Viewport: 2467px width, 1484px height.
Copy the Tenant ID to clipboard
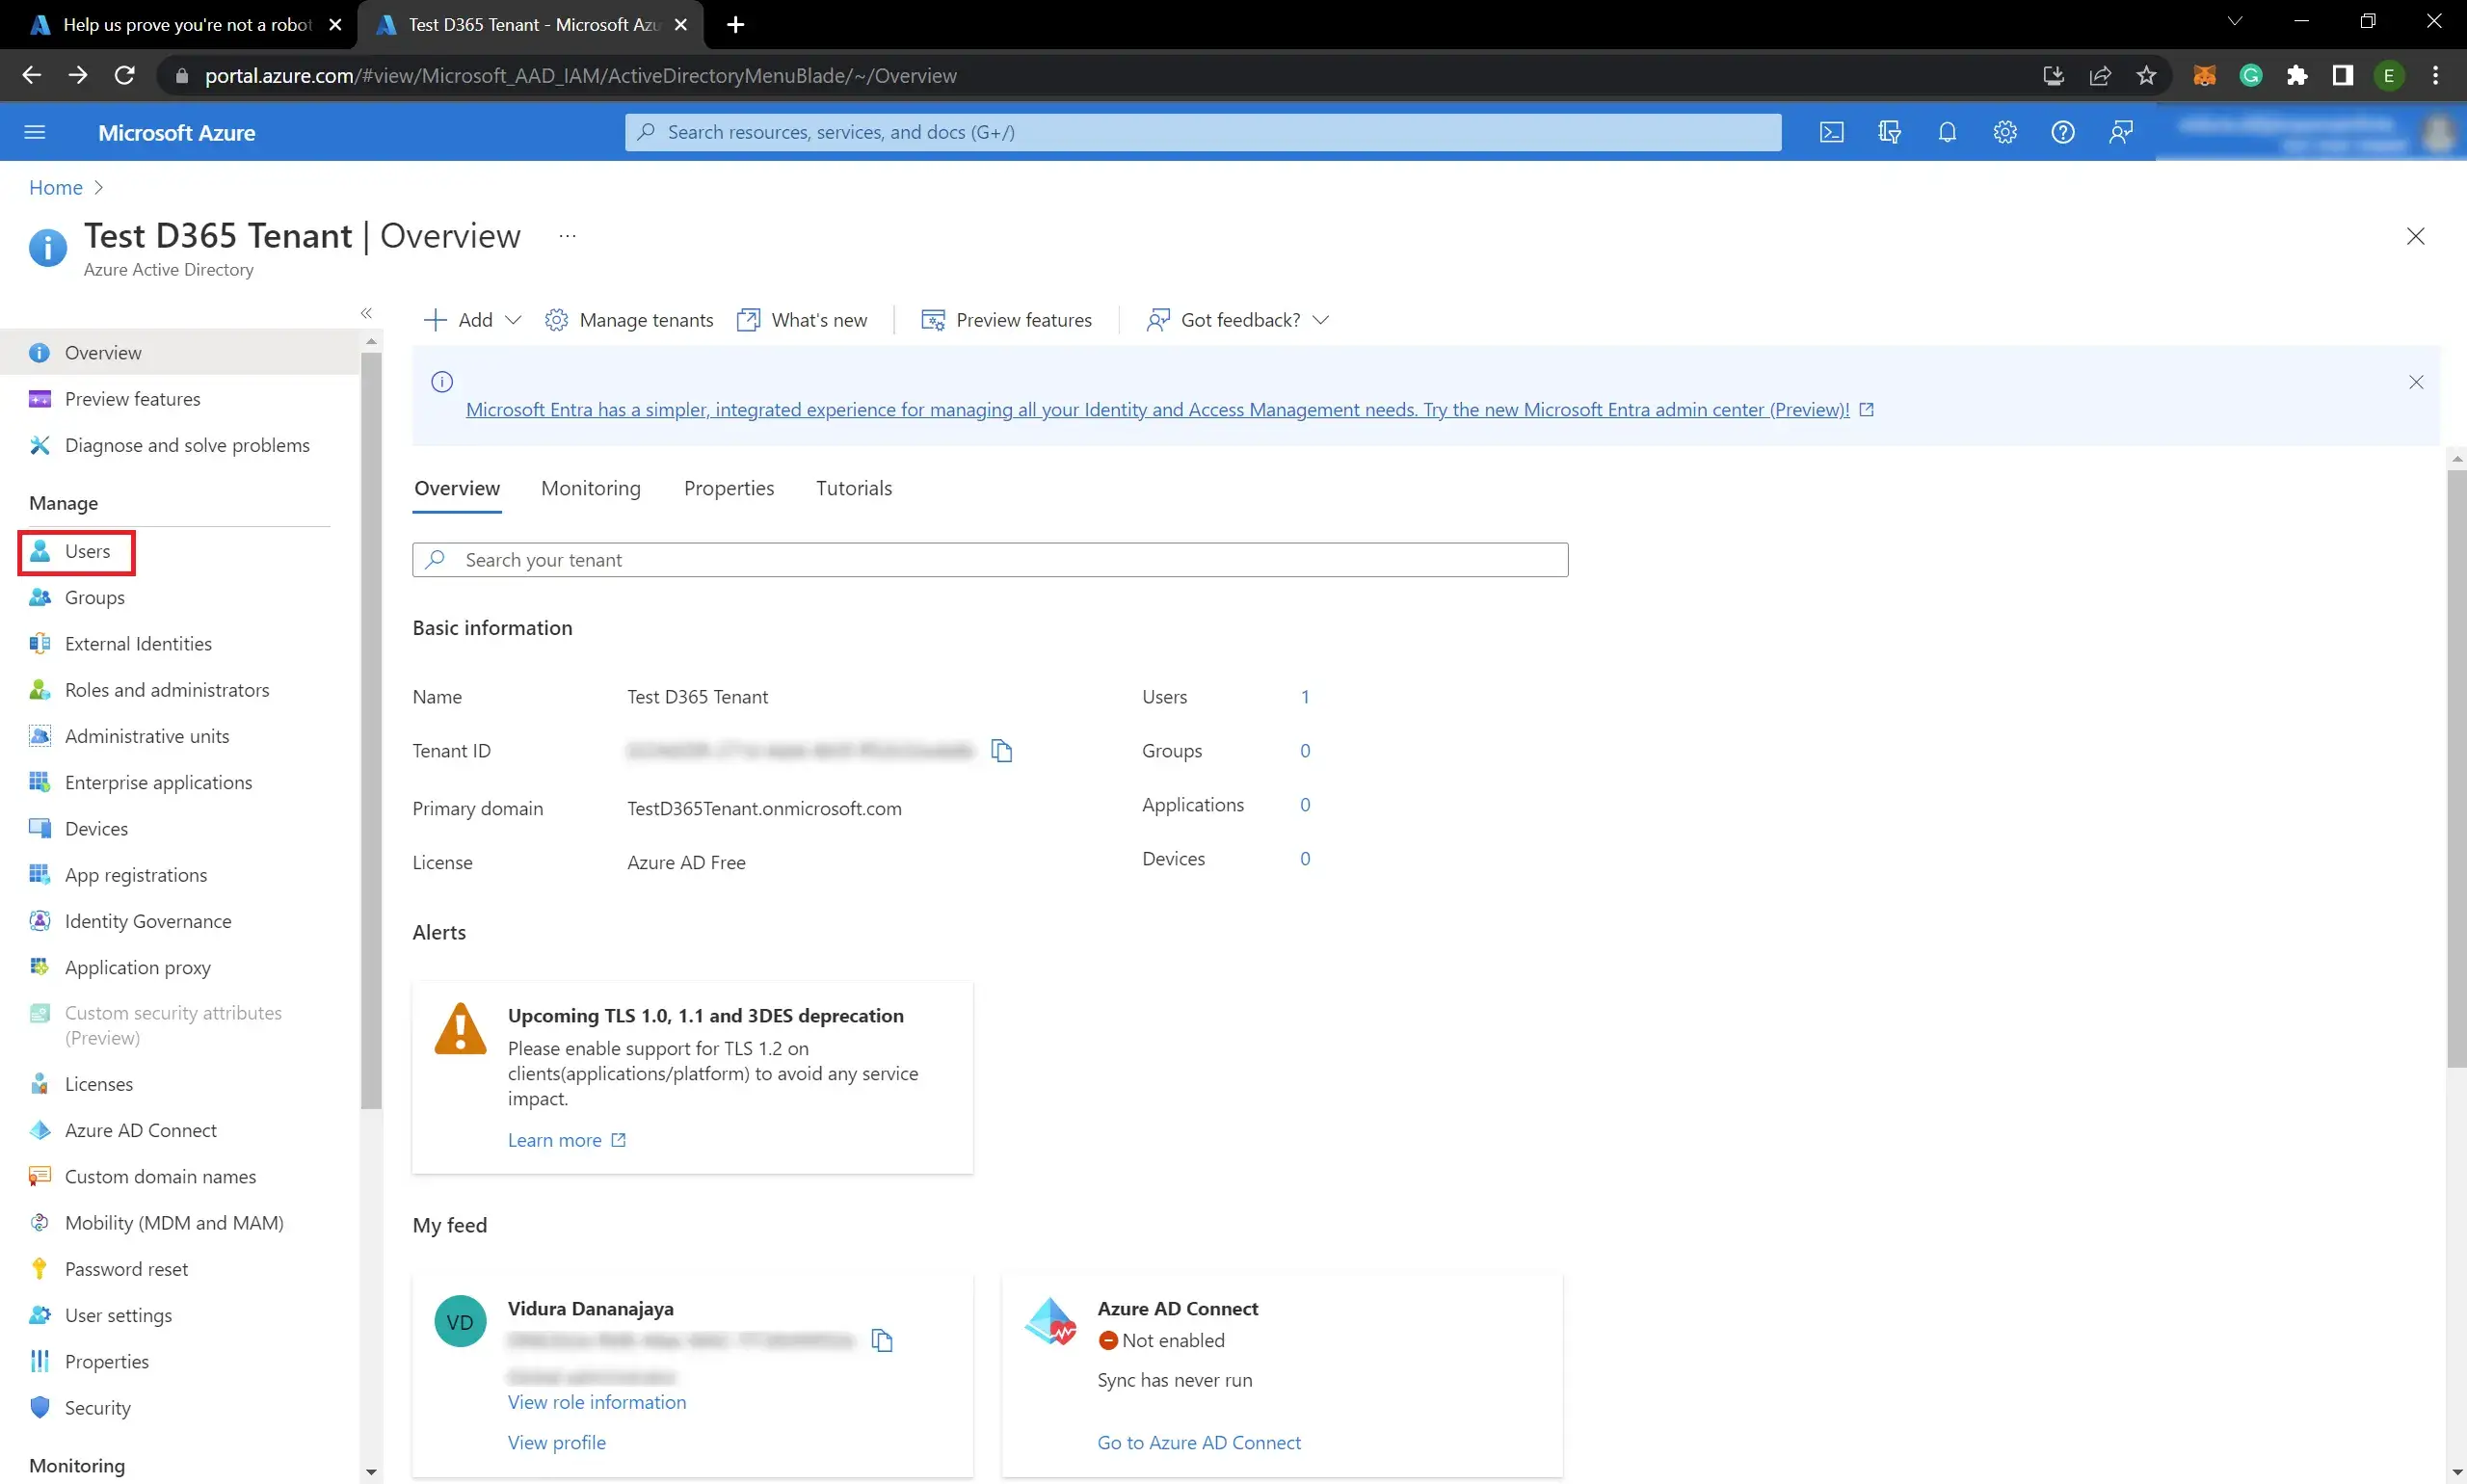1002,750
